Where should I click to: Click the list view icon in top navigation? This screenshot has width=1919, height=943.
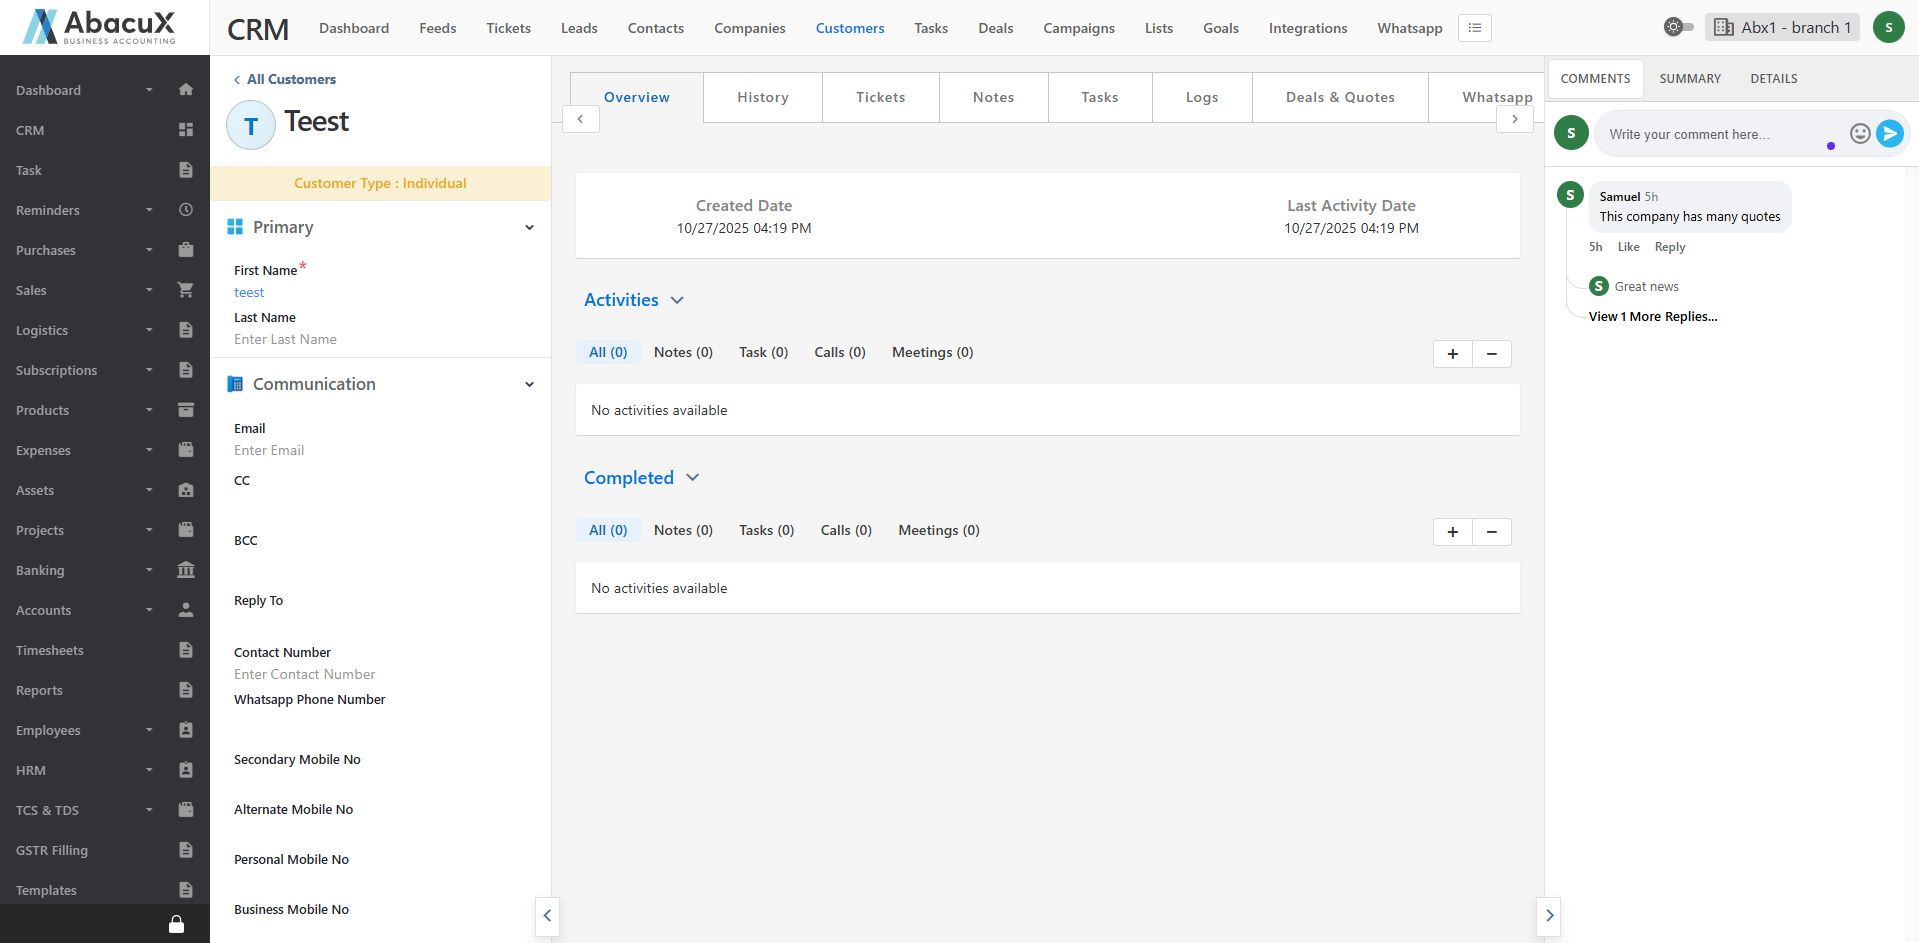1474,28
